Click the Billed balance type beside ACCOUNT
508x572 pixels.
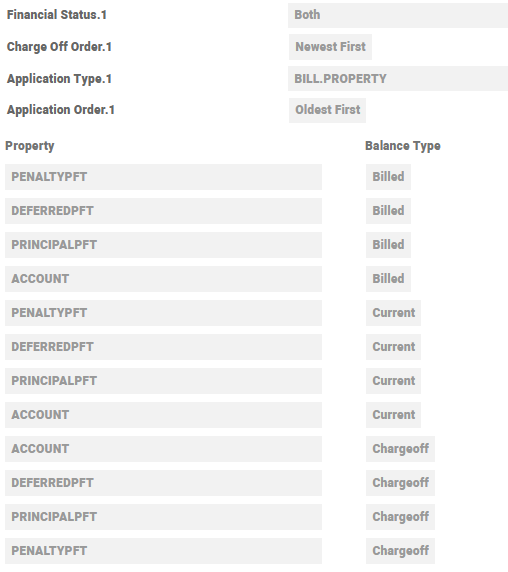click(x=388, y=279)
